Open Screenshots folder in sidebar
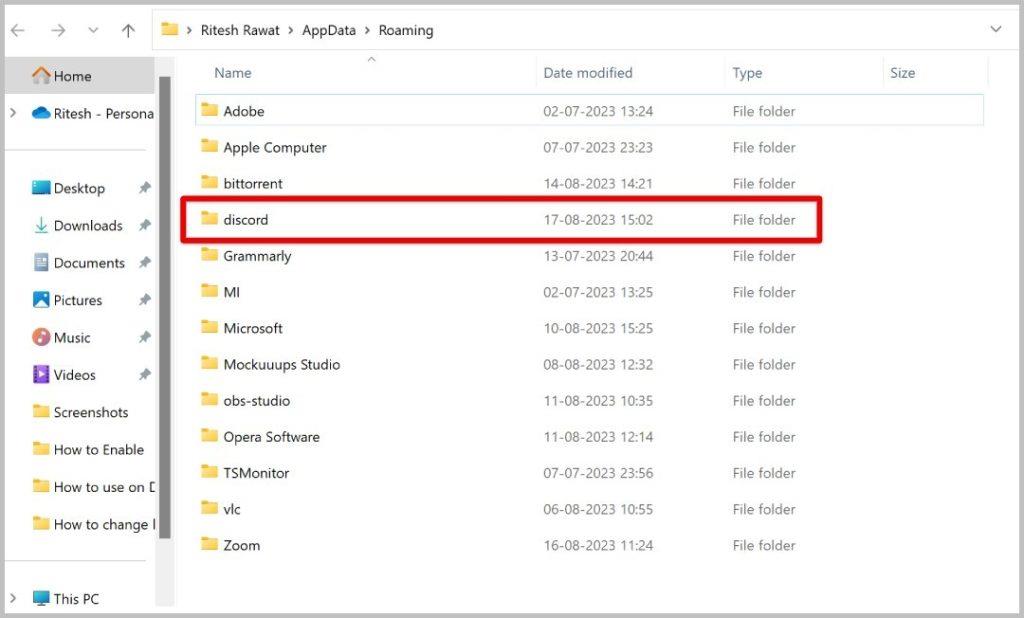The image size is (1024, 618). [x=80, y=412]
